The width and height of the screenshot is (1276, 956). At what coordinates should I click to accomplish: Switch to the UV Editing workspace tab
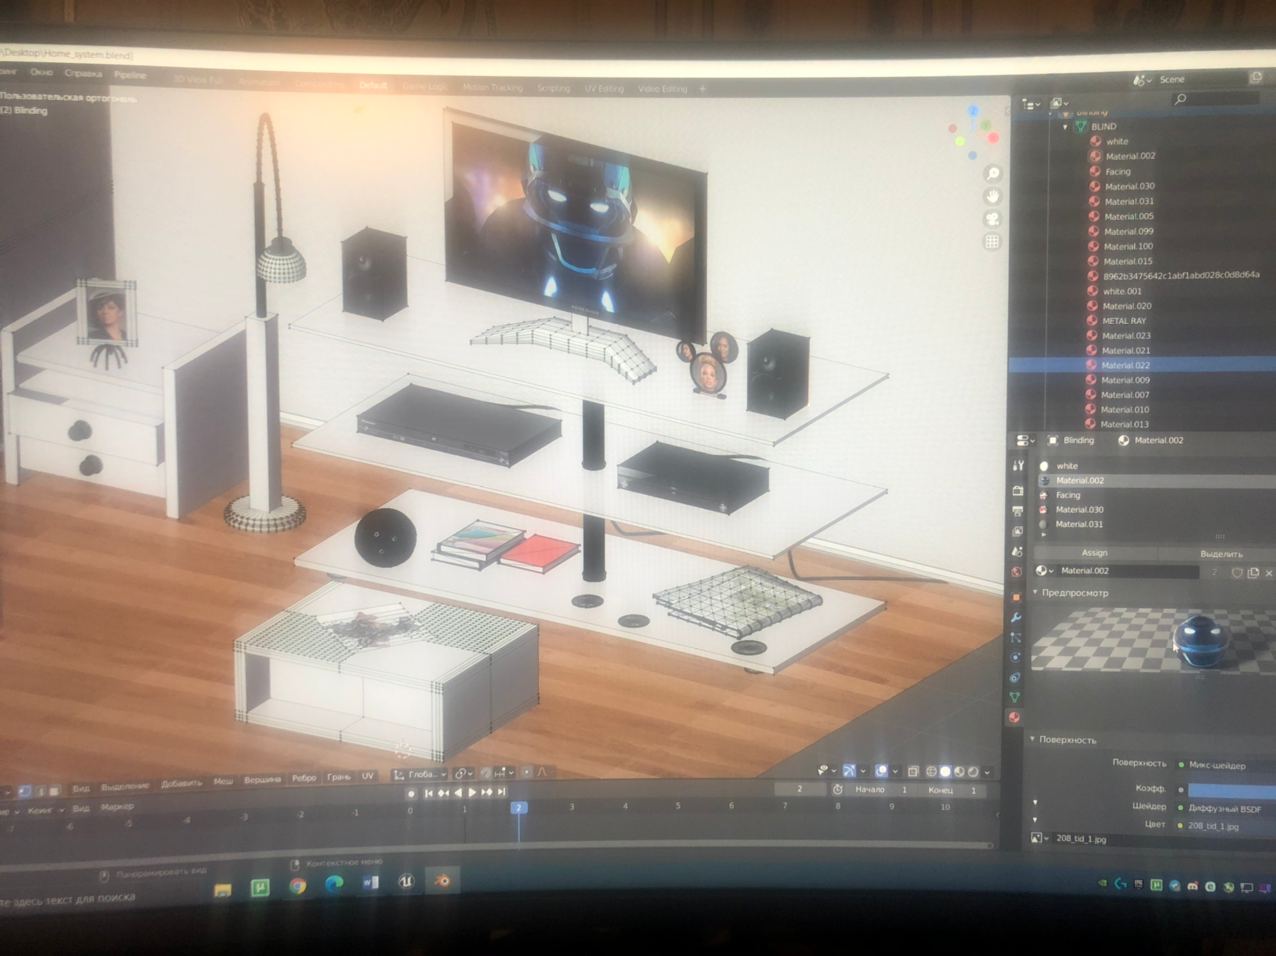(604, 89)
